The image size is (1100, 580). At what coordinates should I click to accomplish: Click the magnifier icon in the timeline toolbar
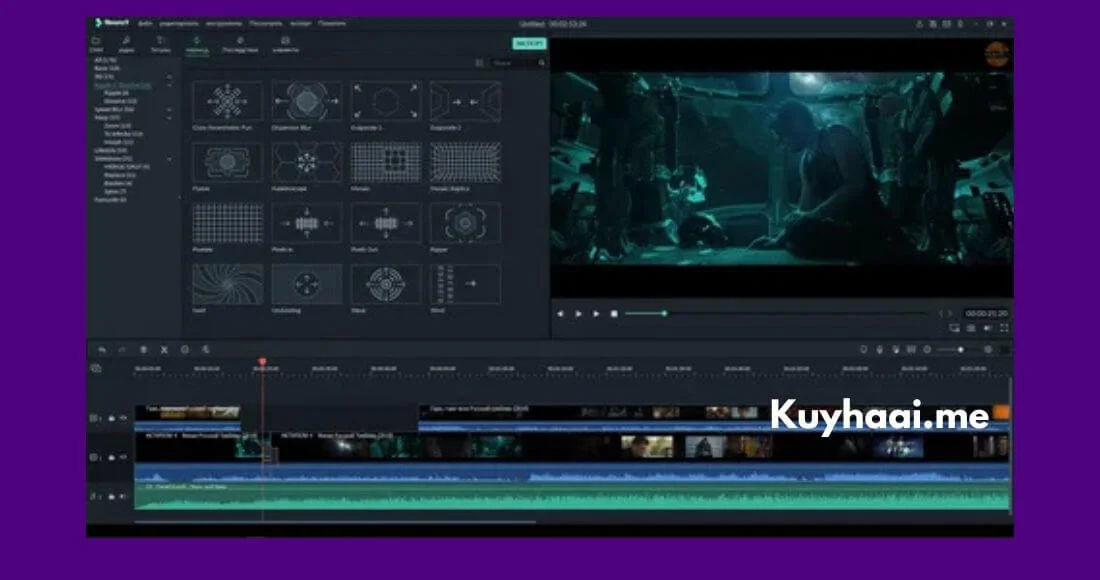click(206, 349)
